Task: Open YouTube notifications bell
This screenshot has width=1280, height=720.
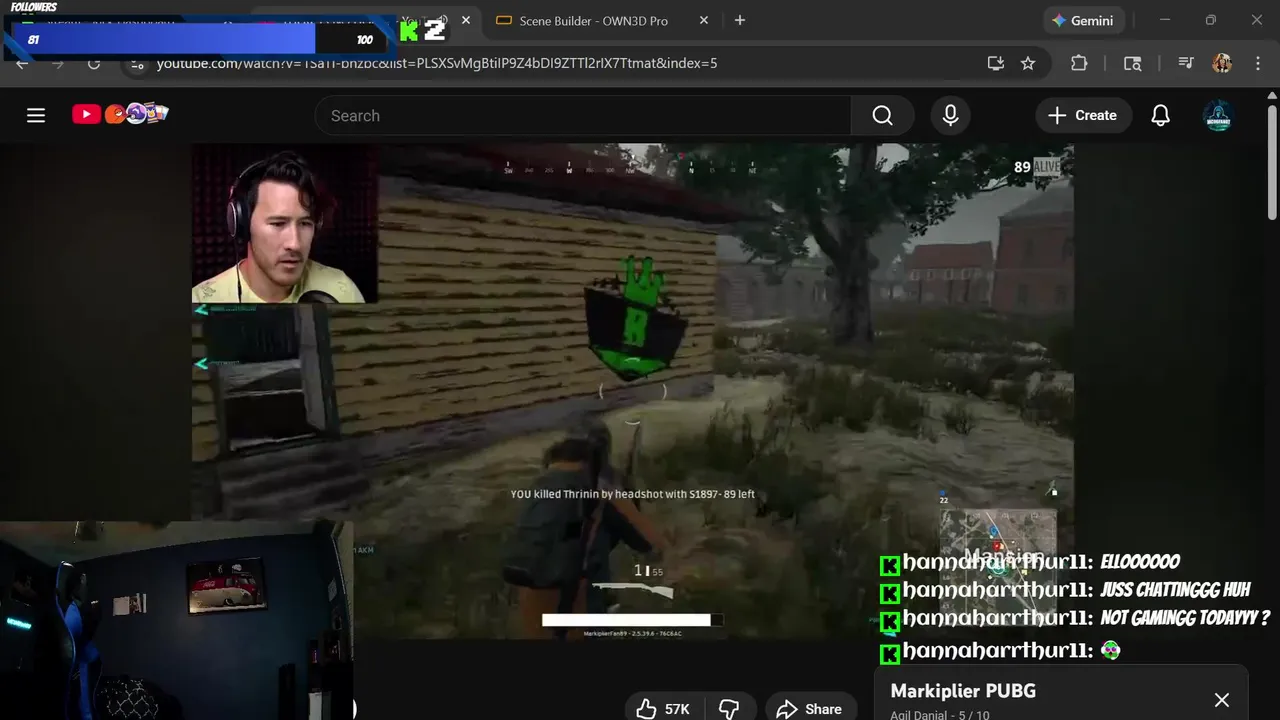Action: coord(1160,116)
